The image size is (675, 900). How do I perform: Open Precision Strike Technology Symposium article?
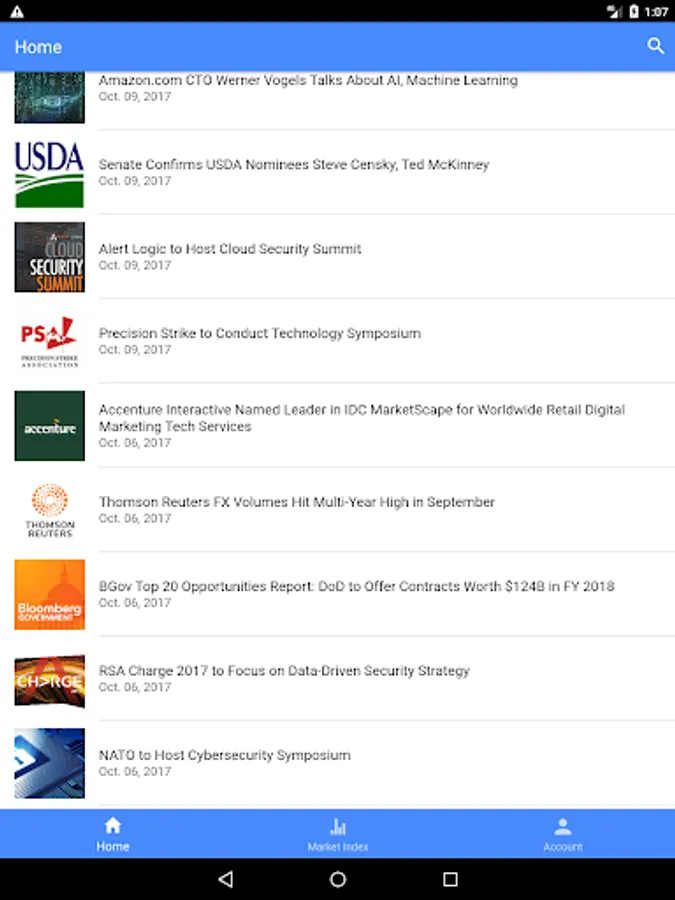[x=259, y=333]
